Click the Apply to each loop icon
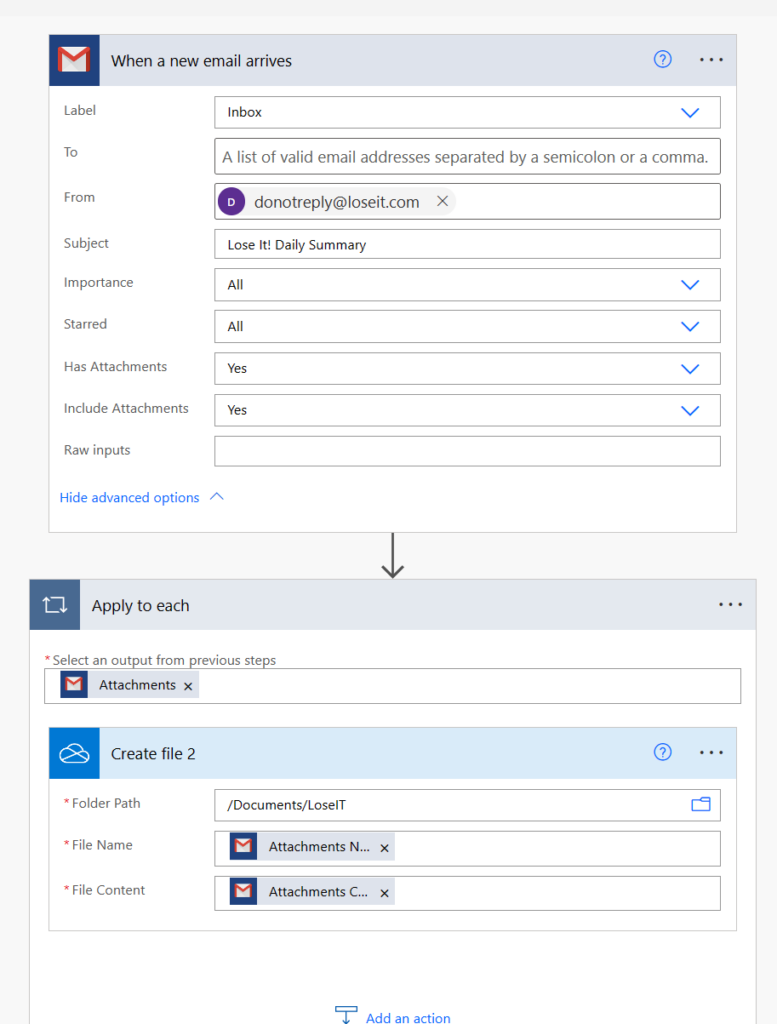This screenshot has width=777, height=1024. [x=54, y=605]
